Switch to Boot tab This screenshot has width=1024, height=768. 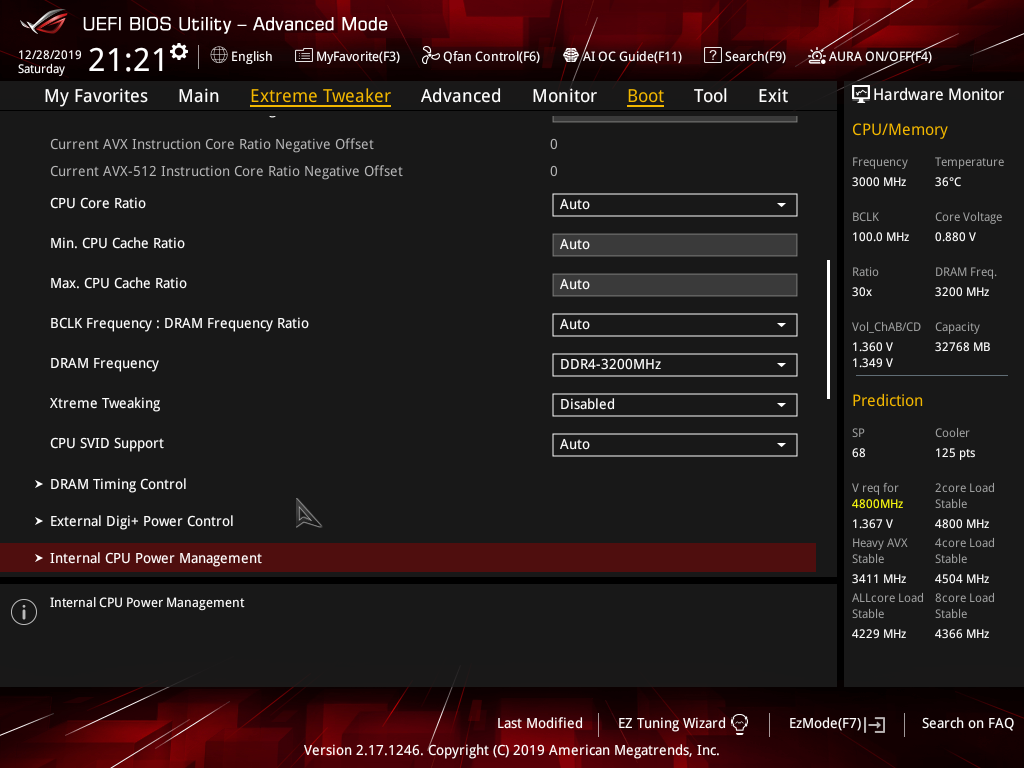coord(645,96)
